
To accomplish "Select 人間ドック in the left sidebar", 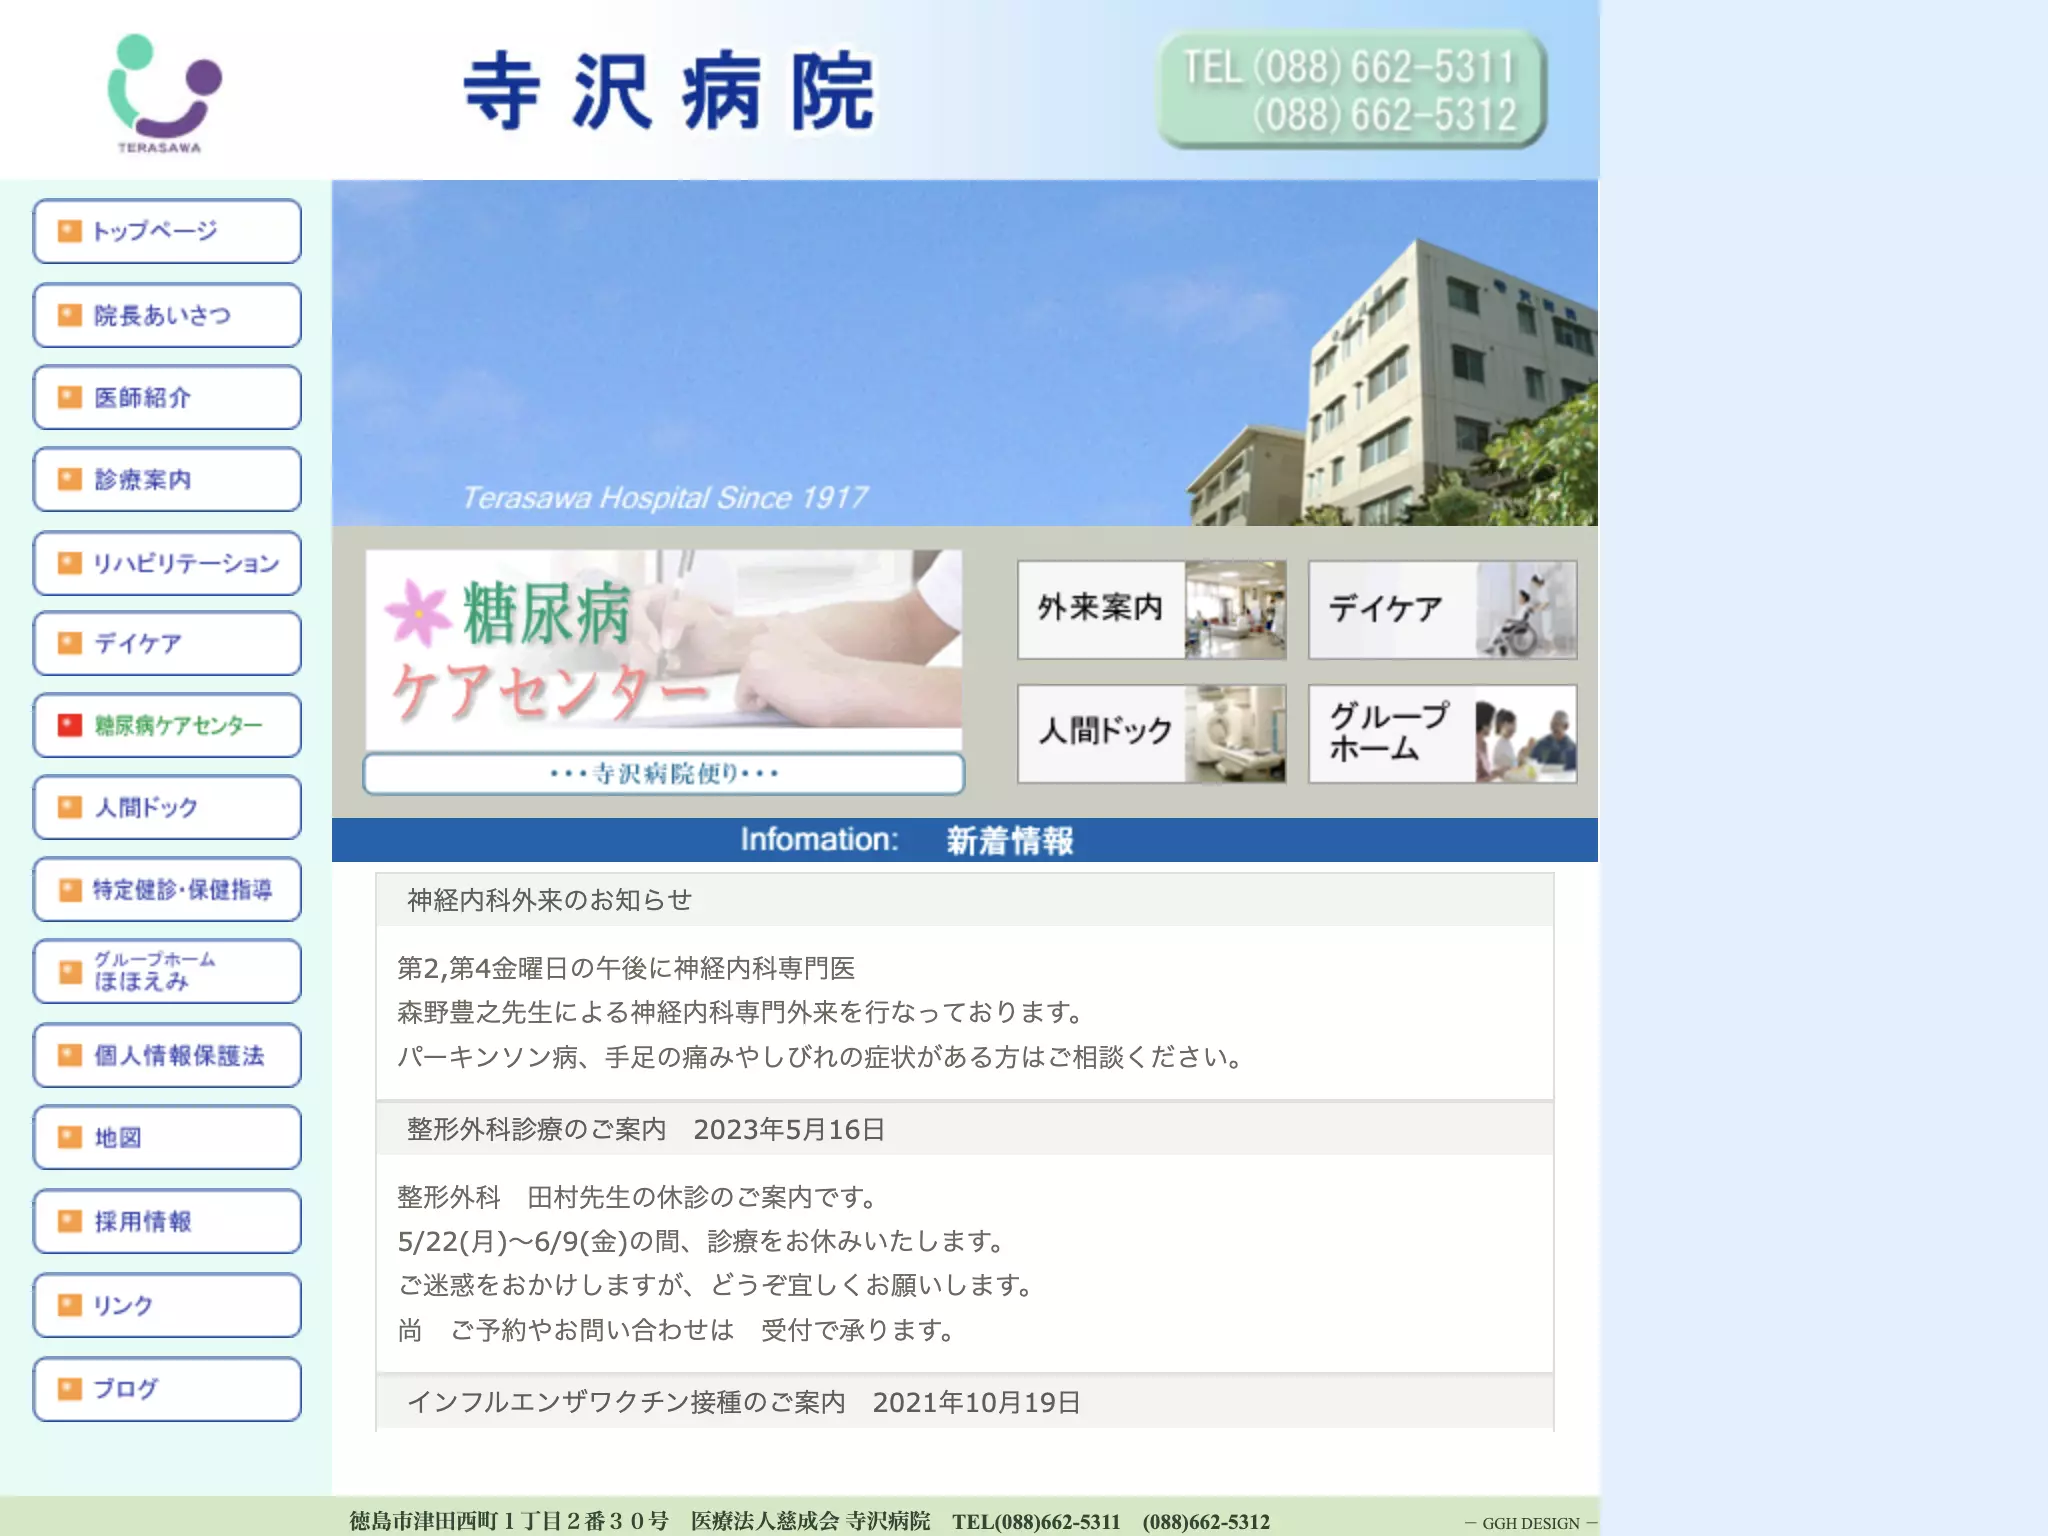I will 167,807.
